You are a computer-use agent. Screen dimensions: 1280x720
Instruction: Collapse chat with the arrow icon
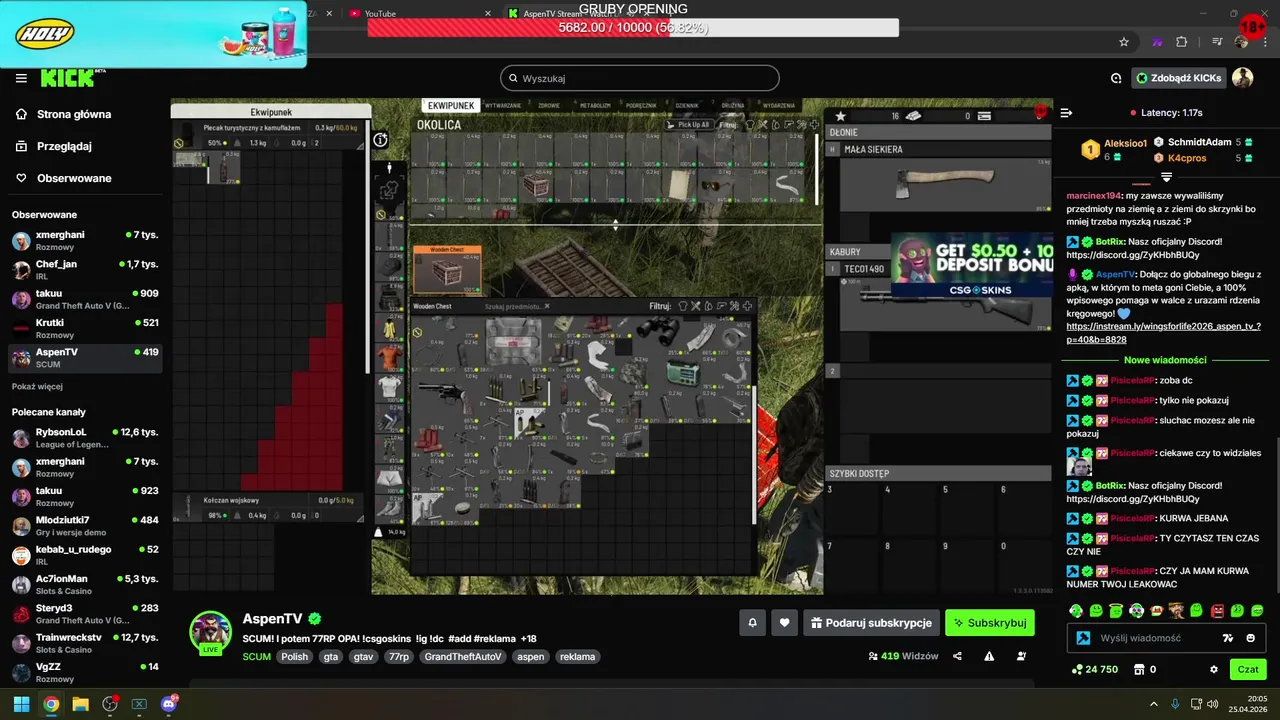pos(1066,113)
